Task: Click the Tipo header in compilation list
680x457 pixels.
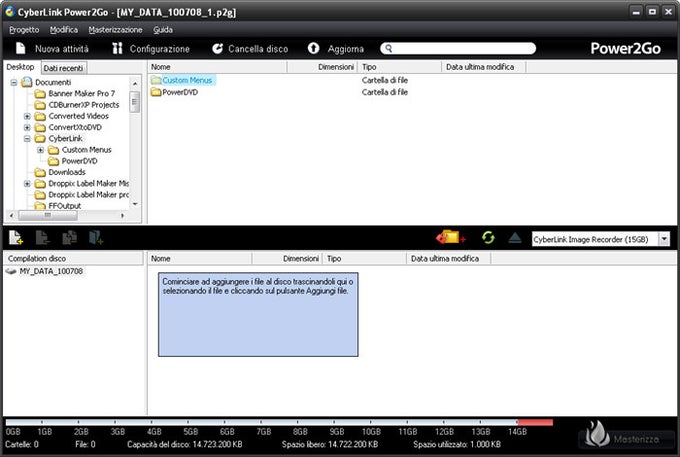Action: point(365,259)
